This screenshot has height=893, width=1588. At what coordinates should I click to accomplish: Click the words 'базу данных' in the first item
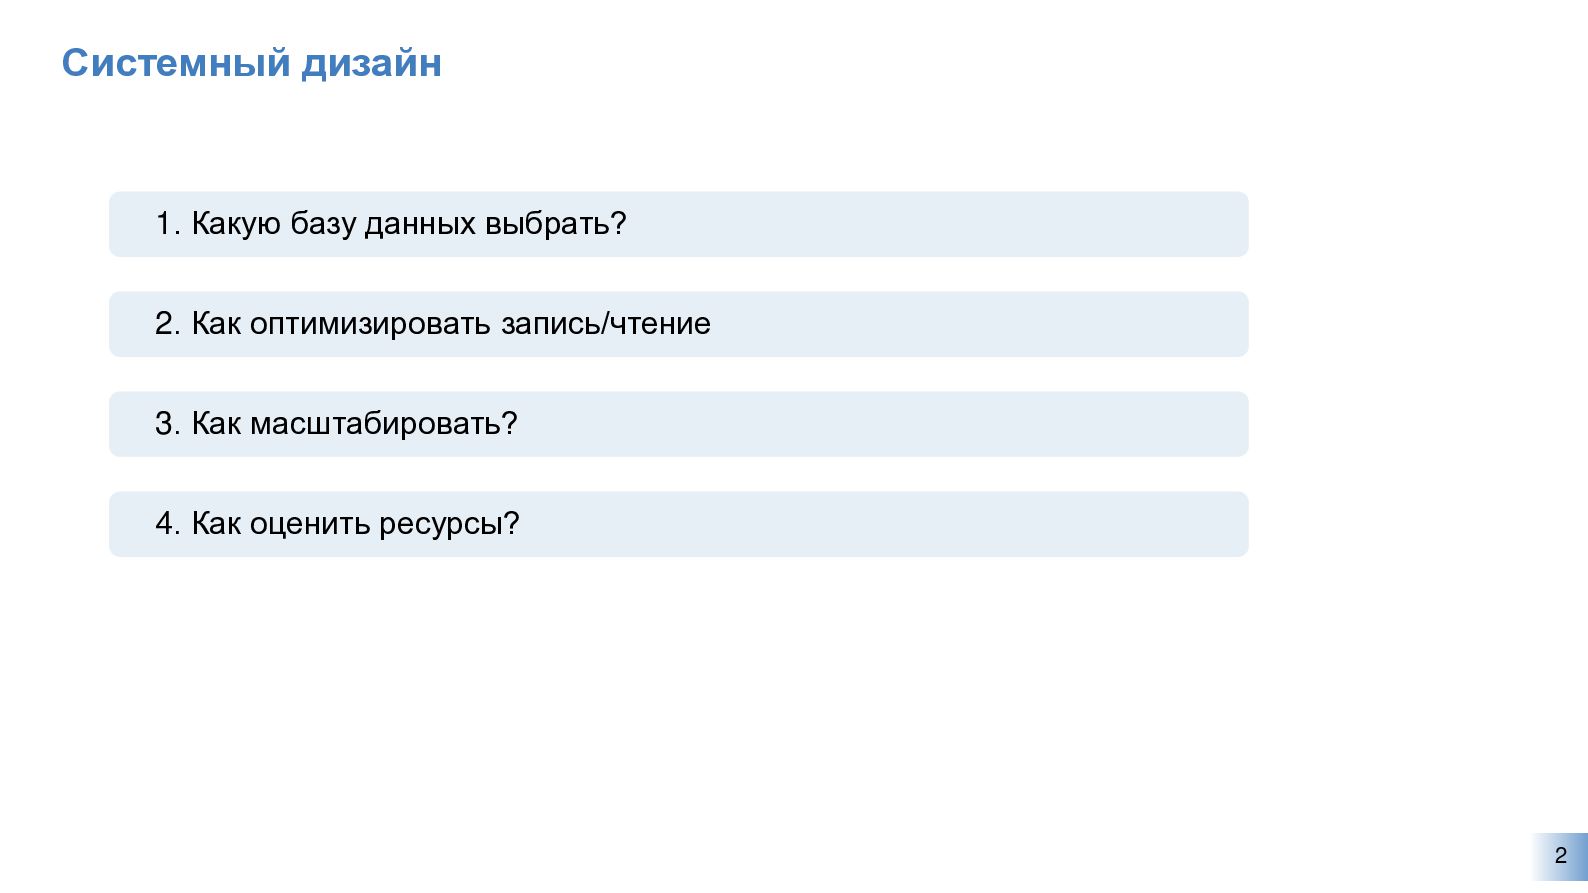383,224
